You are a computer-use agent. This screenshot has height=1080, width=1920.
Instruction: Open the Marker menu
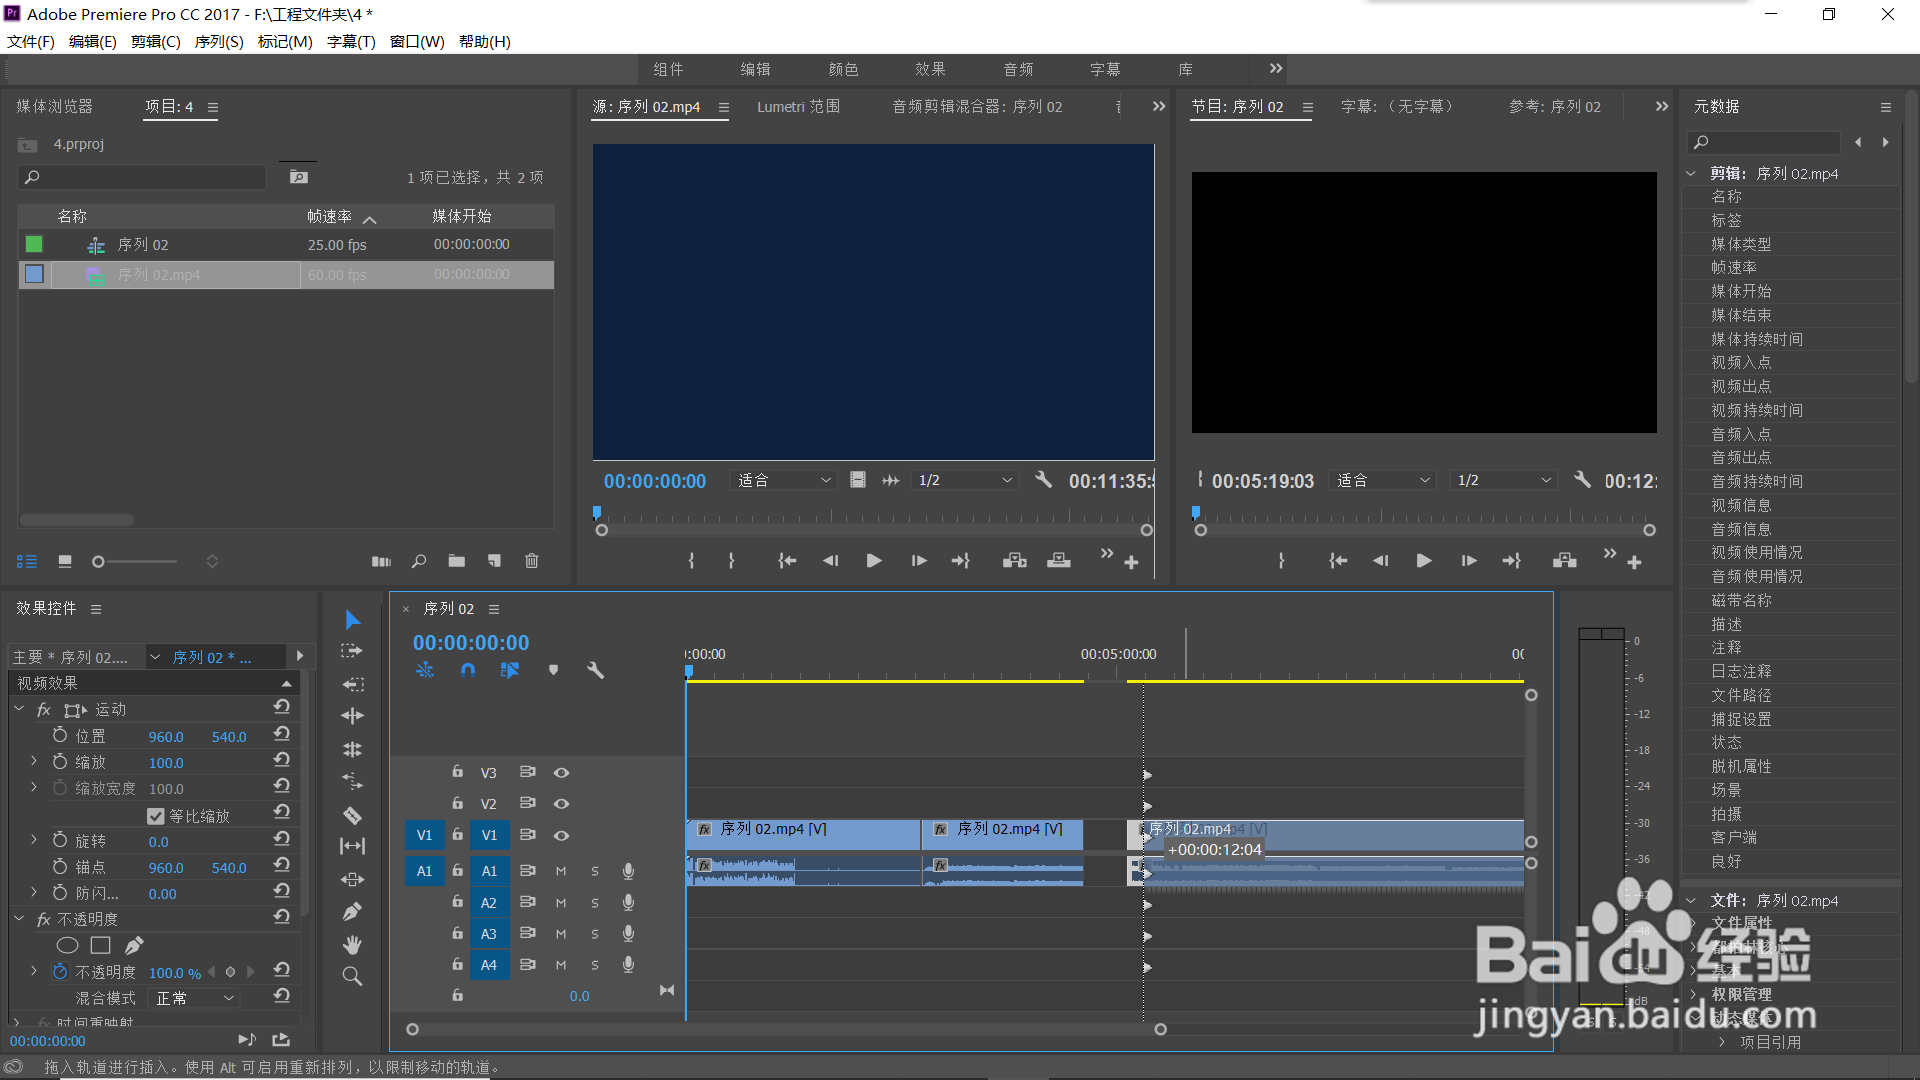(x=285, y=41)
